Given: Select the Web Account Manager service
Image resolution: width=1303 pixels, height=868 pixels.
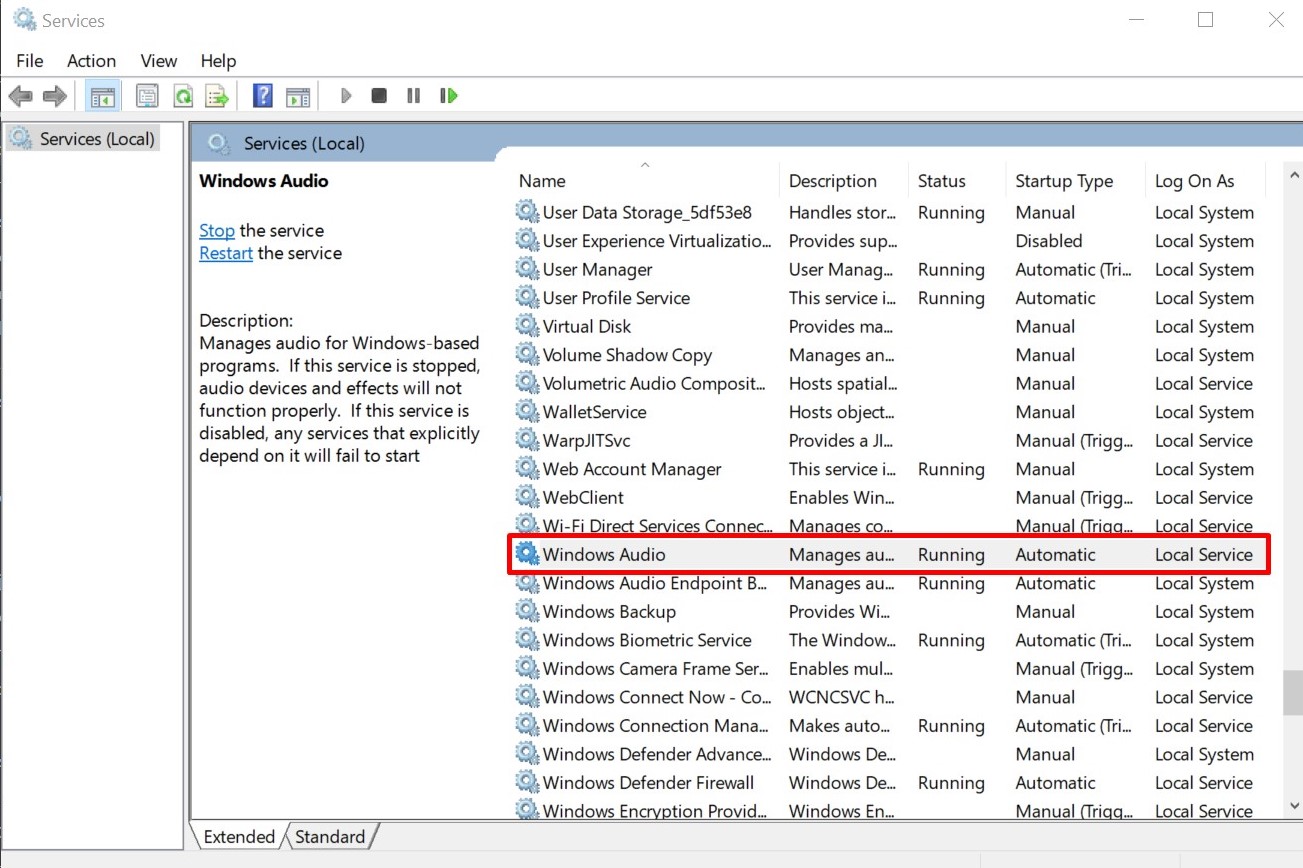Looking at the screenshot, I should (890, 469).
